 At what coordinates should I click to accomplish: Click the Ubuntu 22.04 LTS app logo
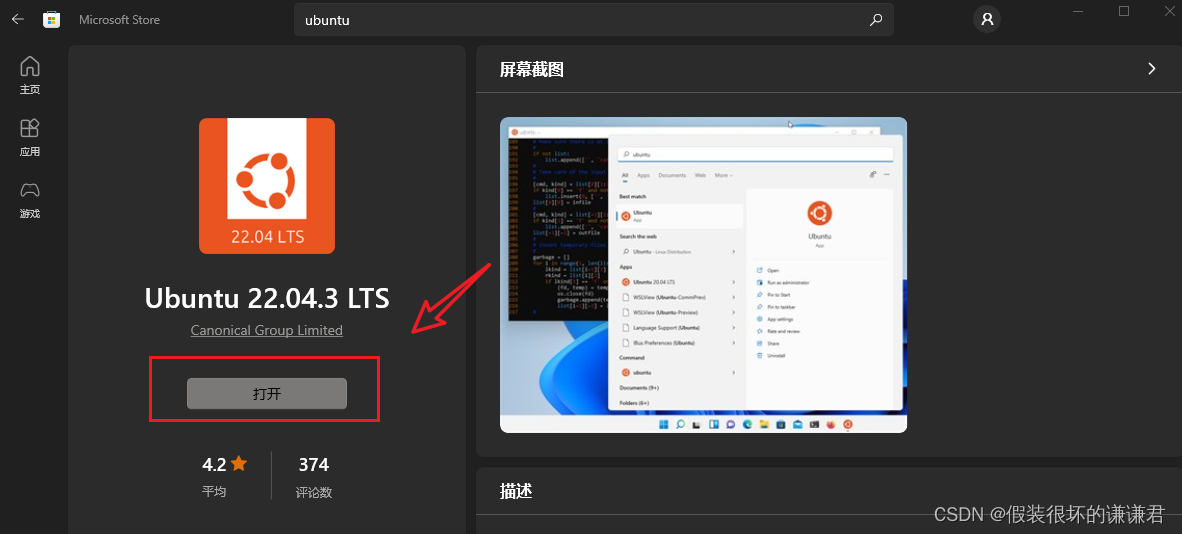point(267,186)
